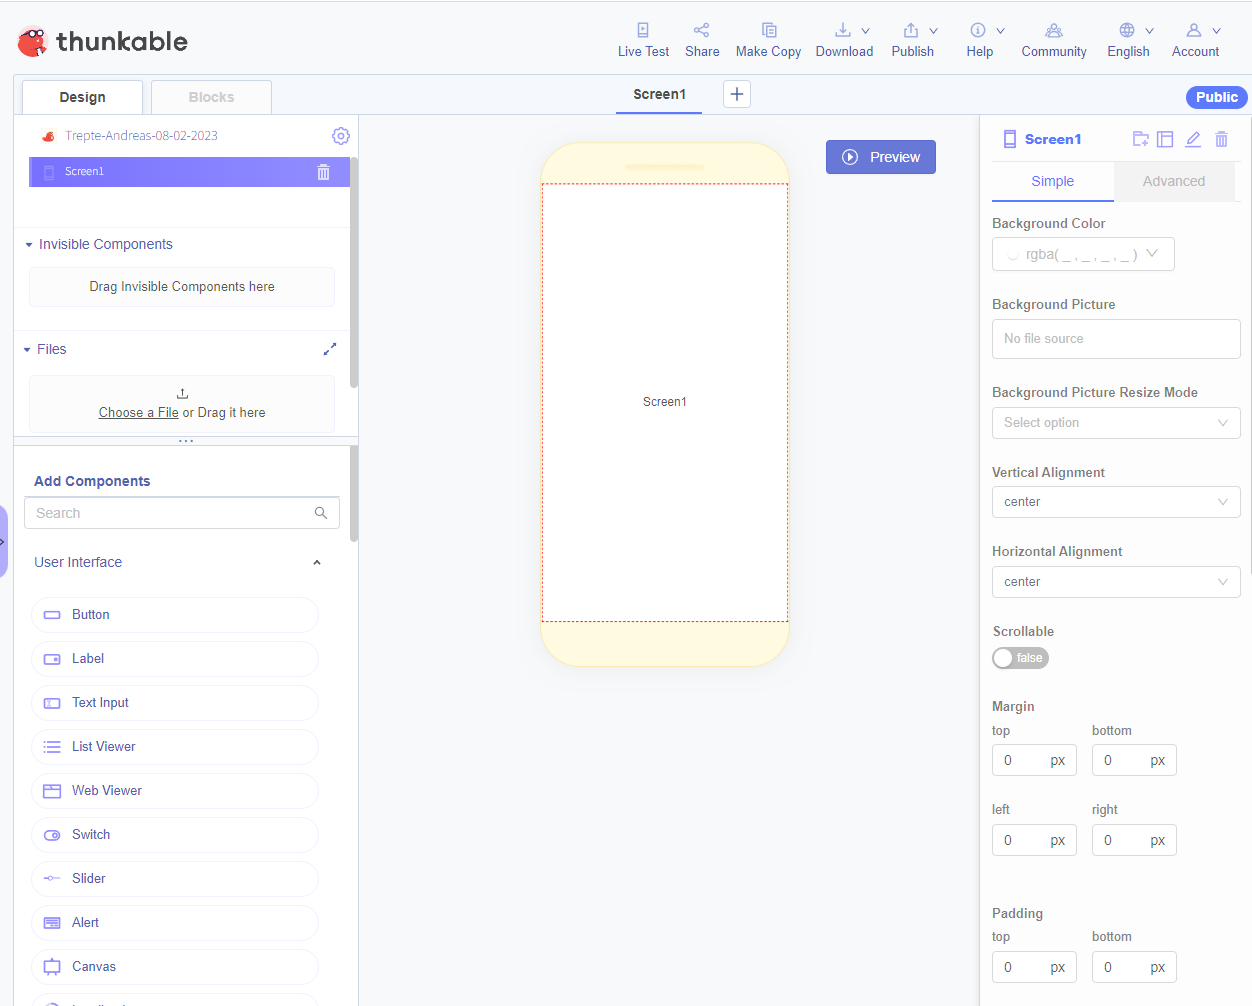Viewport: 1252px width, 1006px height.
Task: Select the Screen1 tab at top
Action: point(659,95)
